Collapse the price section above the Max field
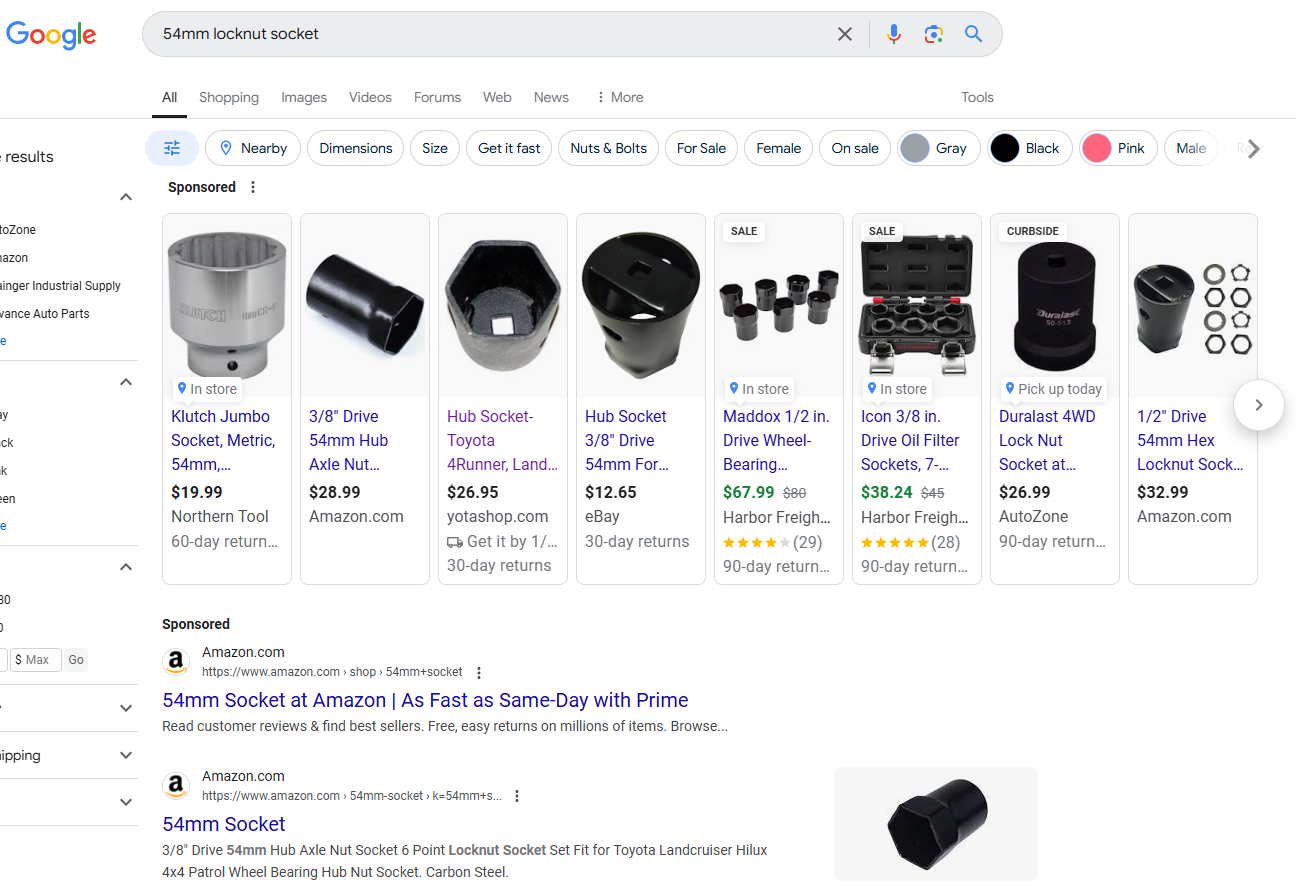This screenshot has width=1296, height=886. [126, 567]
